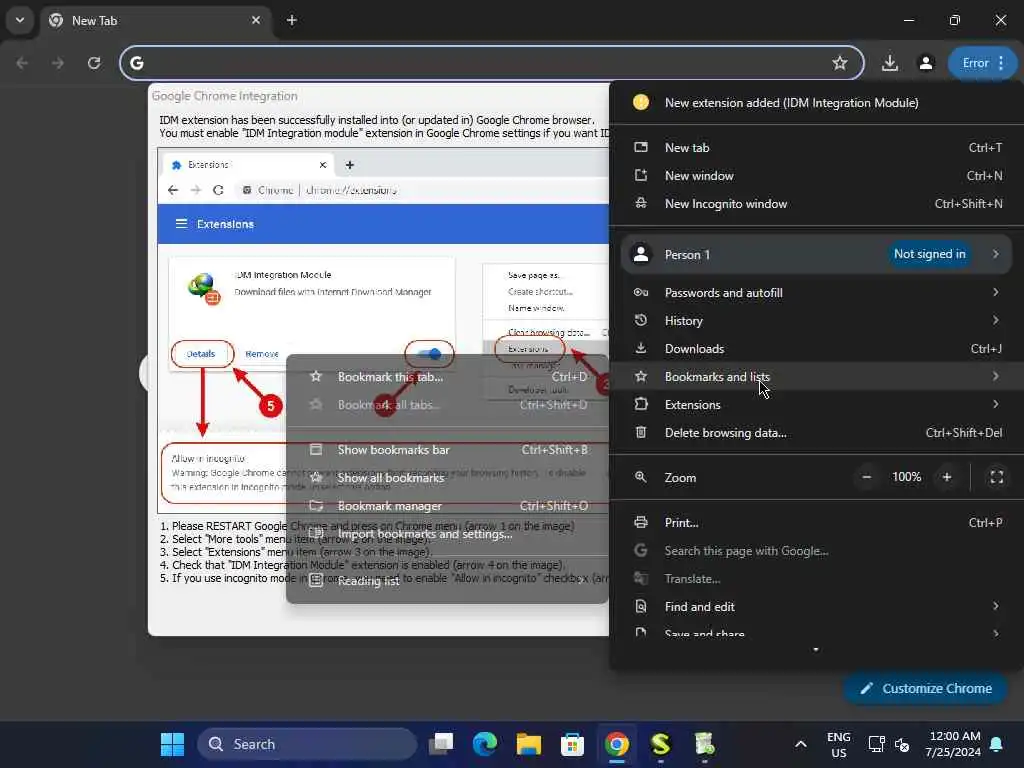Open File Explorer from taskbar
Image resolution: width=1024 pixels, height=768 pixels.
(x=528, y=744)
